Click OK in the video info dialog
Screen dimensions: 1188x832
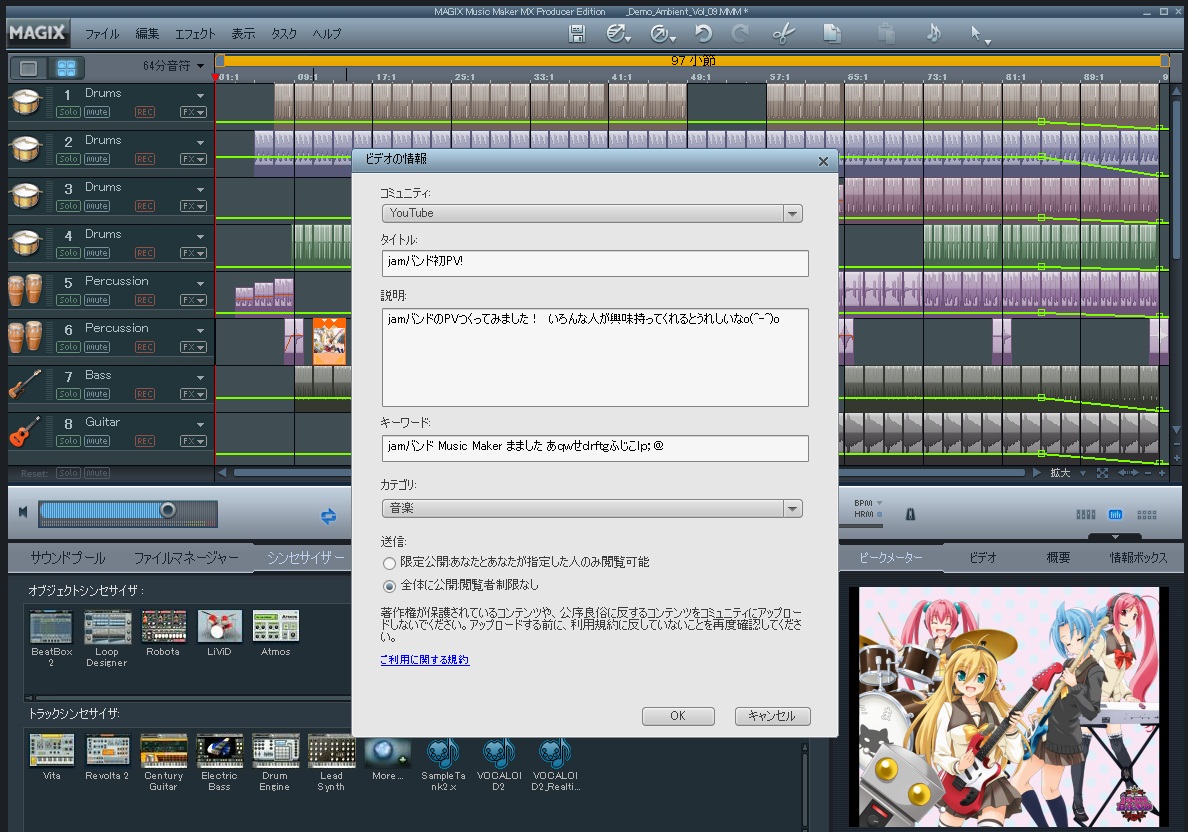pos(678,716)
